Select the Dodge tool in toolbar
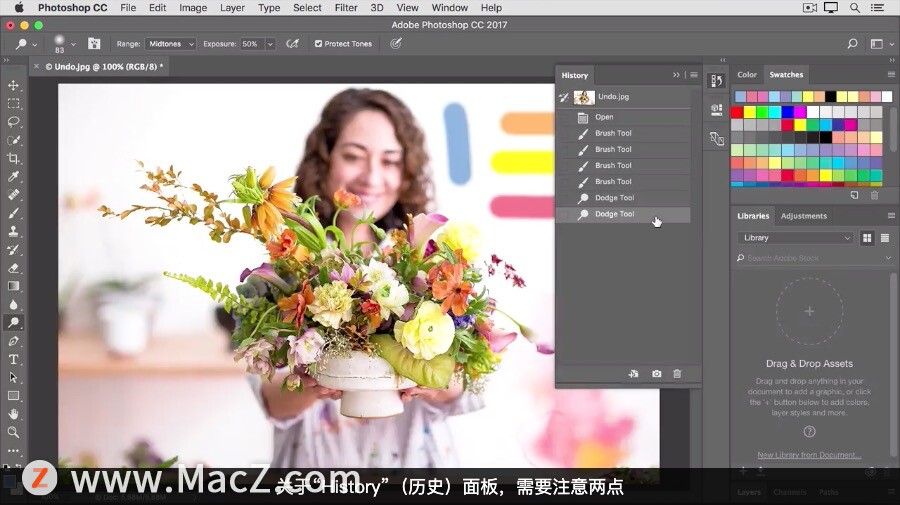The width and height of the screenshot is (900, 505). tap(13, 323)
